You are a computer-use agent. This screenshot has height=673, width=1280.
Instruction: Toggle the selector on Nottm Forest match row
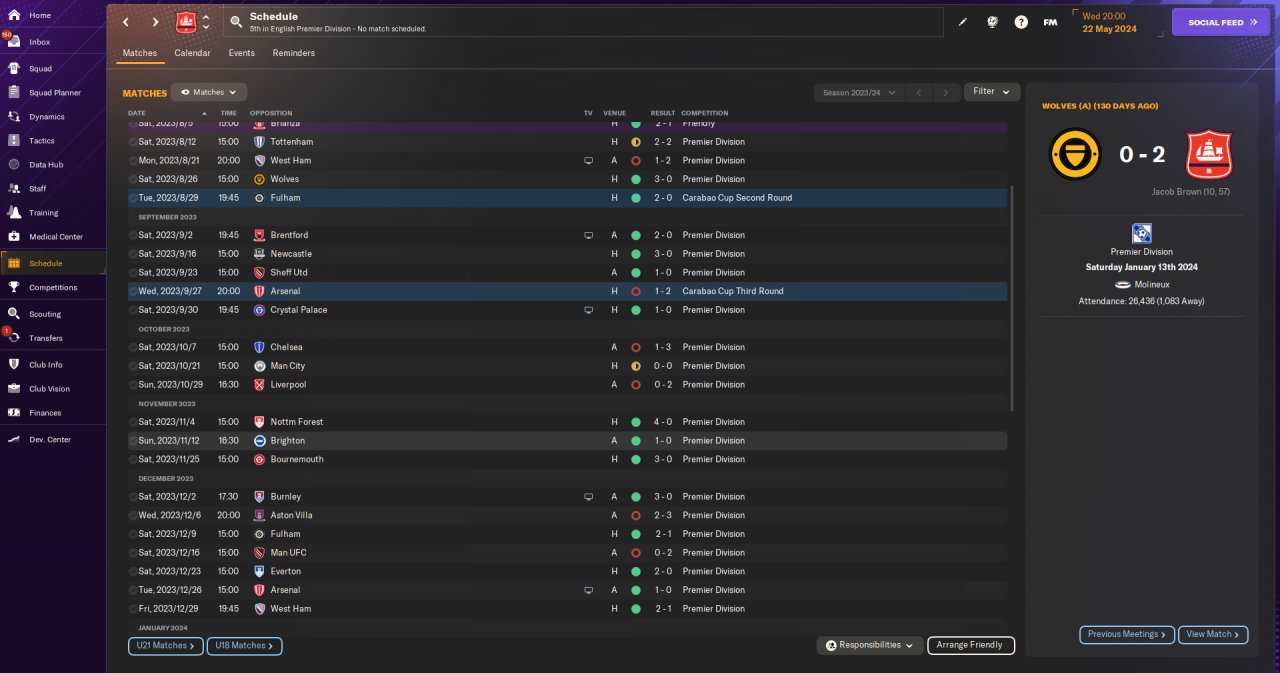(133, 422)
